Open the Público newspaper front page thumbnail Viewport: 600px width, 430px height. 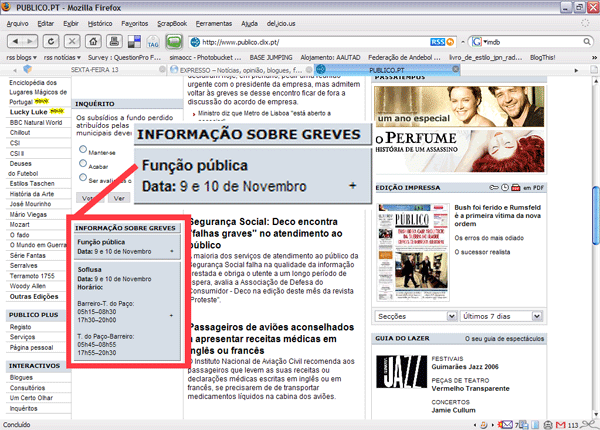coord(412,252)
